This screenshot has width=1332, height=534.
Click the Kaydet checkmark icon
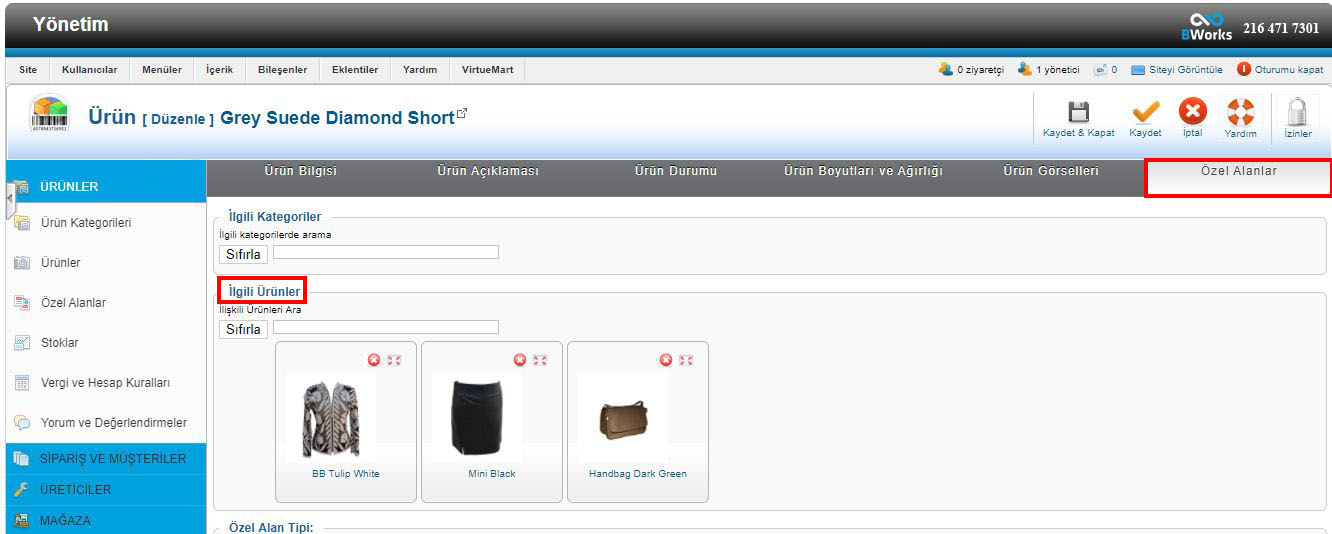[1145, 112]
